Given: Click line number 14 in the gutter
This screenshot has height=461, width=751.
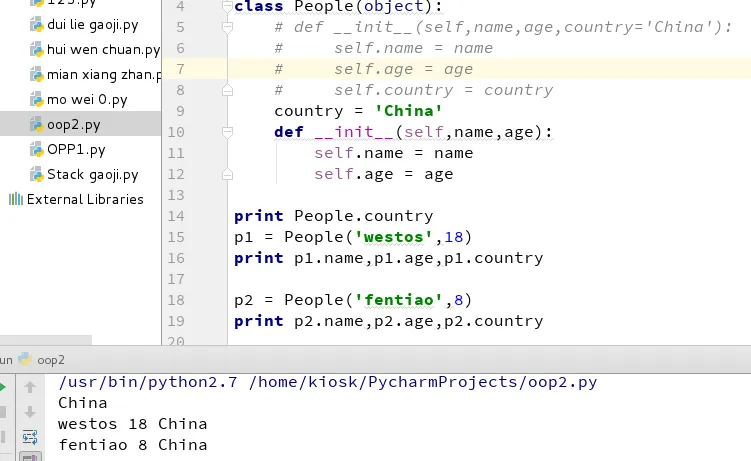Looking at the screenshot, I should point(176,216).
